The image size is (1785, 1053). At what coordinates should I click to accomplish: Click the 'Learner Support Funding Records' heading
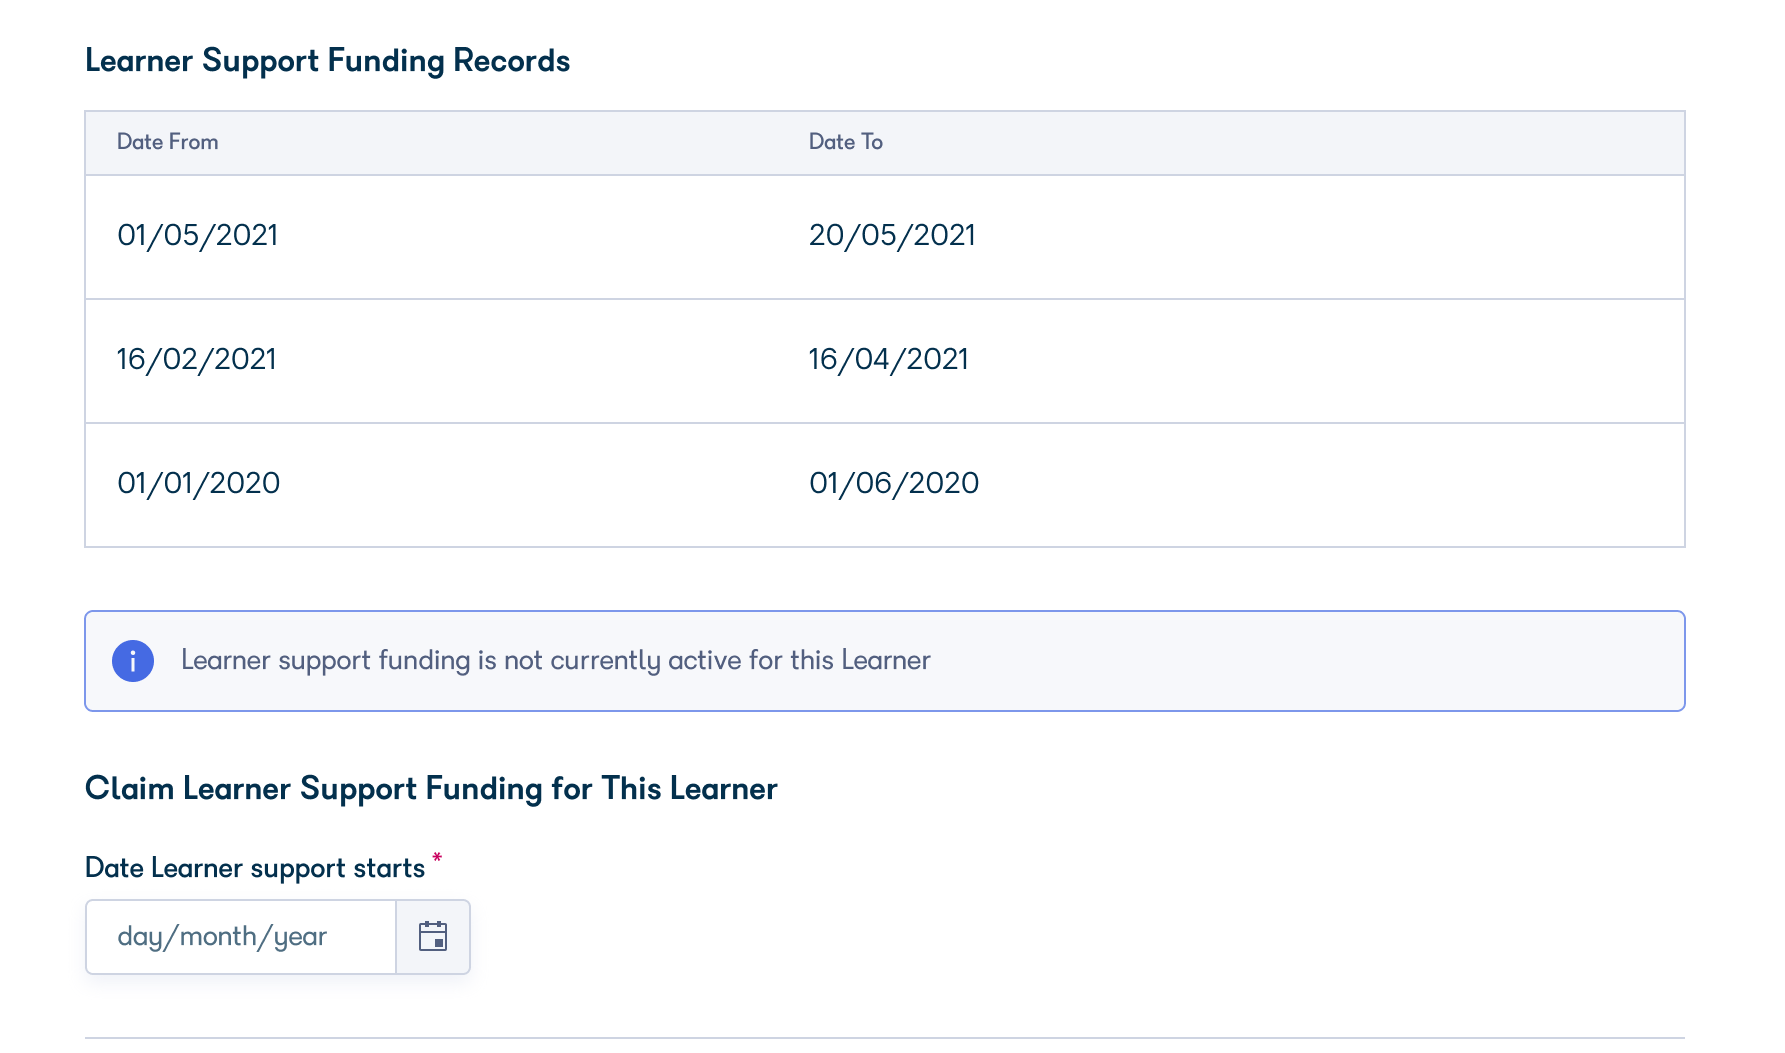coord(328,61)
